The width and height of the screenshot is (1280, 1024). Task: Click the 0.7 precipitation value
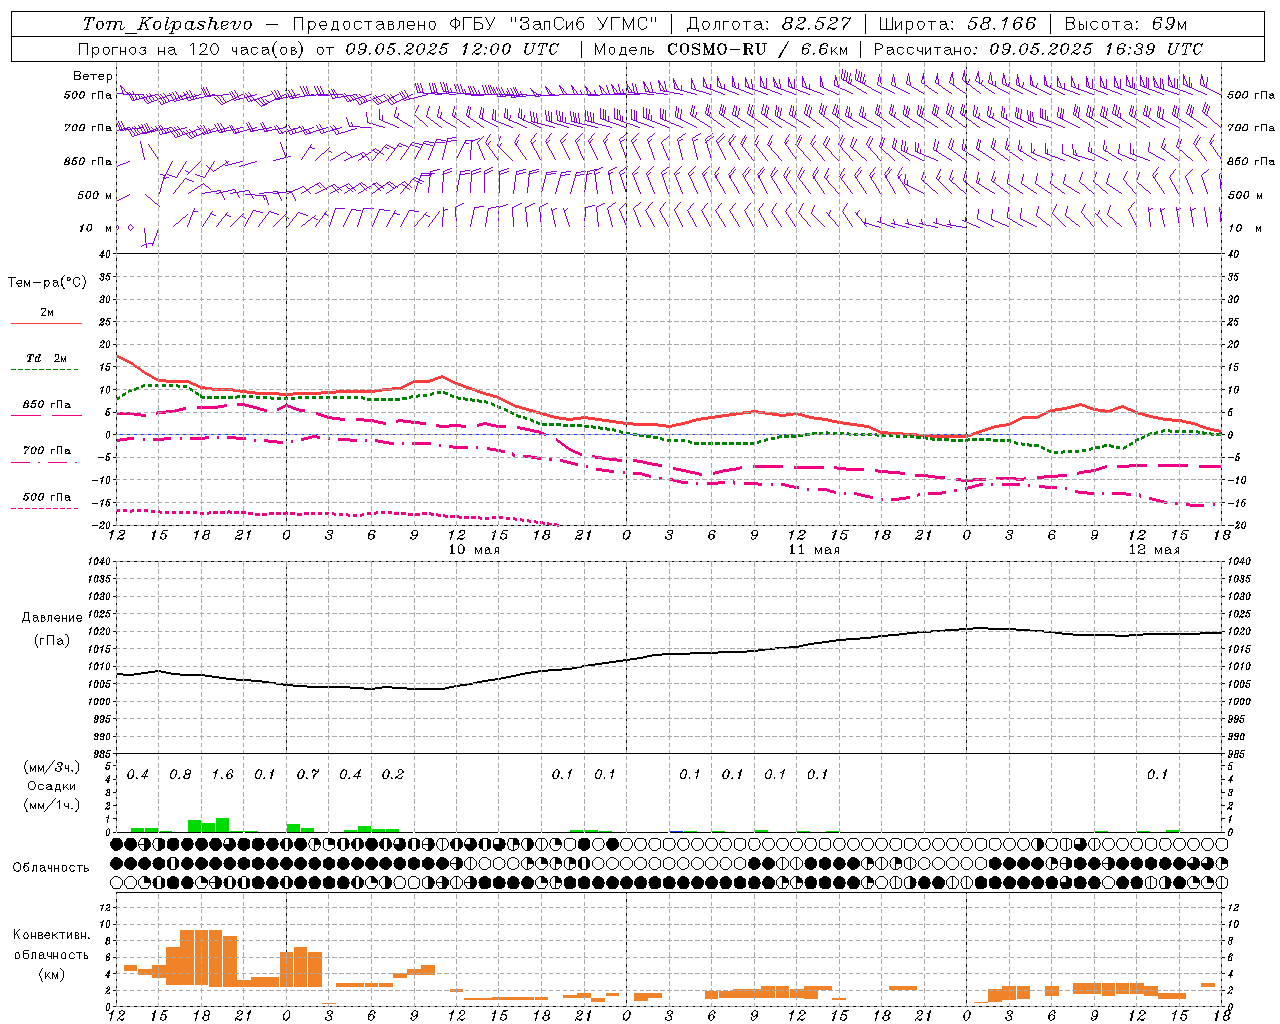(308, 775)
